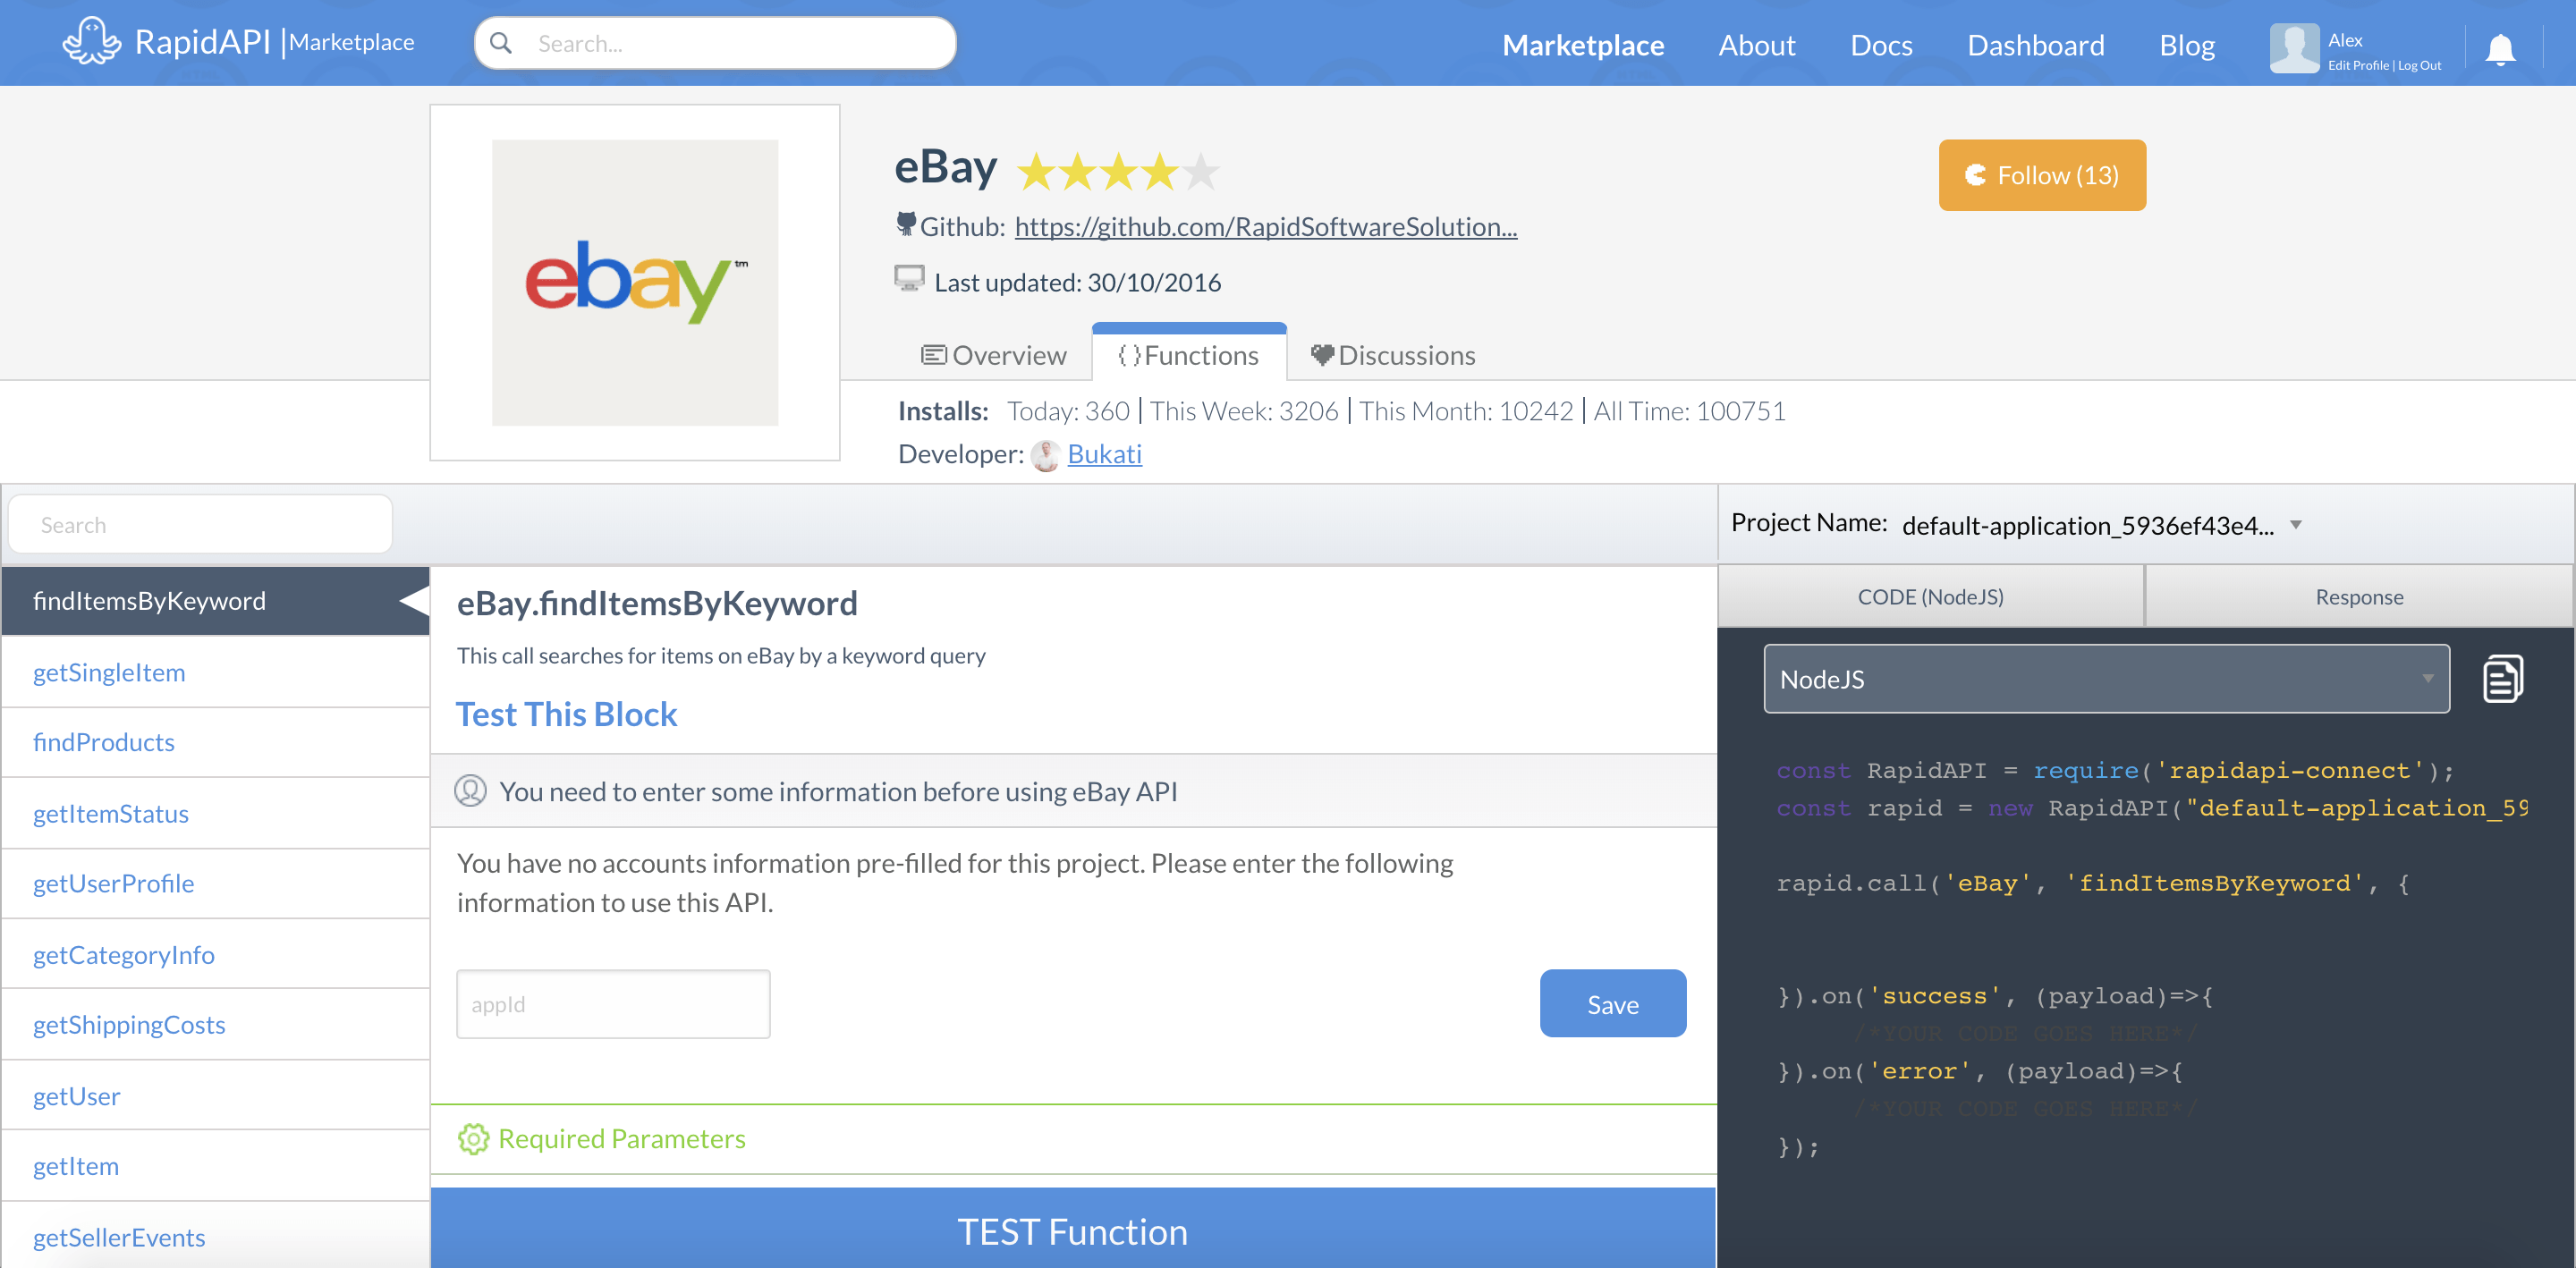Focus the appId input field

(613, 1003)
